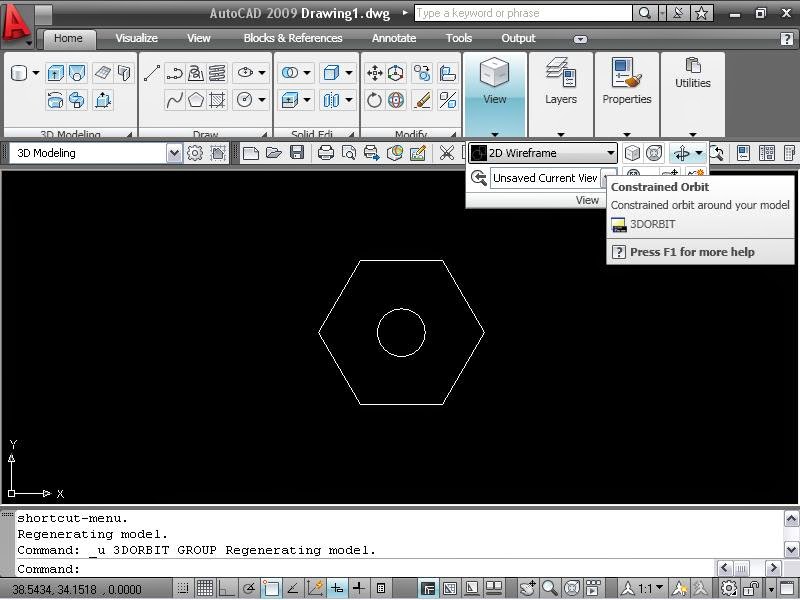Image resolution: width=800 pixels, height=600 pixels.
Task: Open the 2D Wireframe visual style dropdown
Action: point(543,153)
